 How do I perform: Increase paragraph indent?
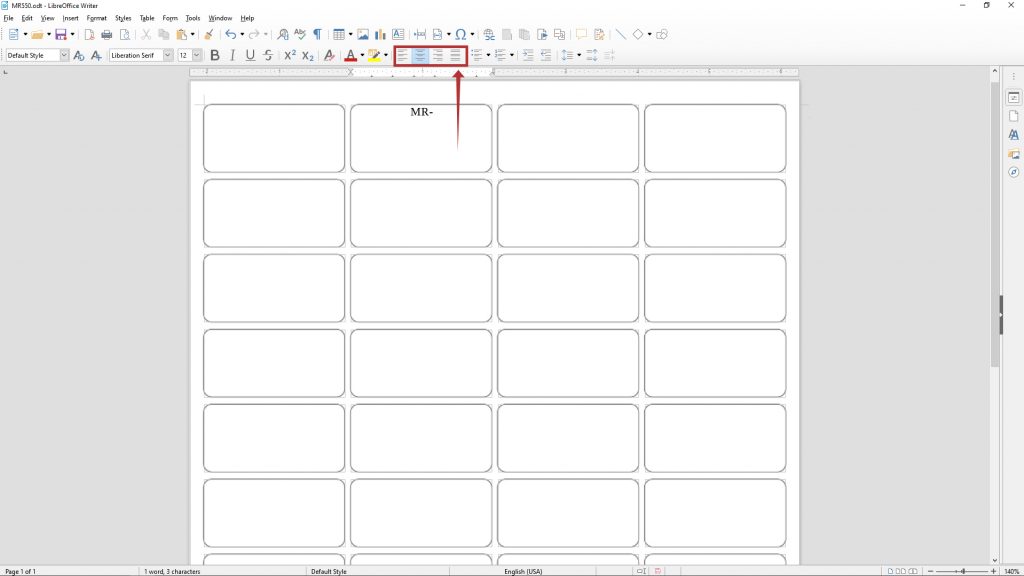pos(528,56)
